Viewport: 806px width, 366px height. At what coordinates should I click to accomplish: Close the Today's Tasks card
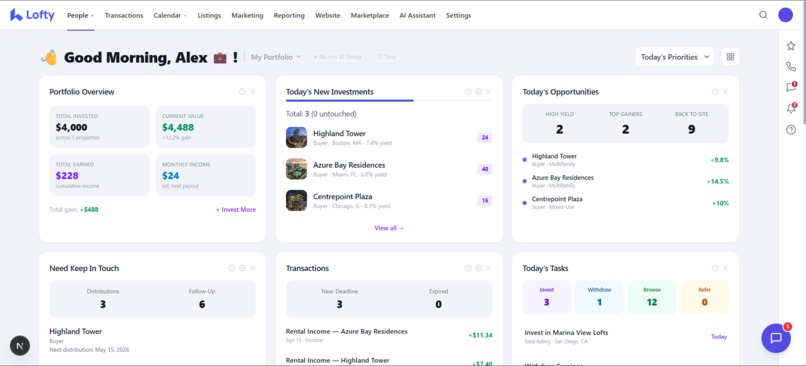tap(725, 268)
